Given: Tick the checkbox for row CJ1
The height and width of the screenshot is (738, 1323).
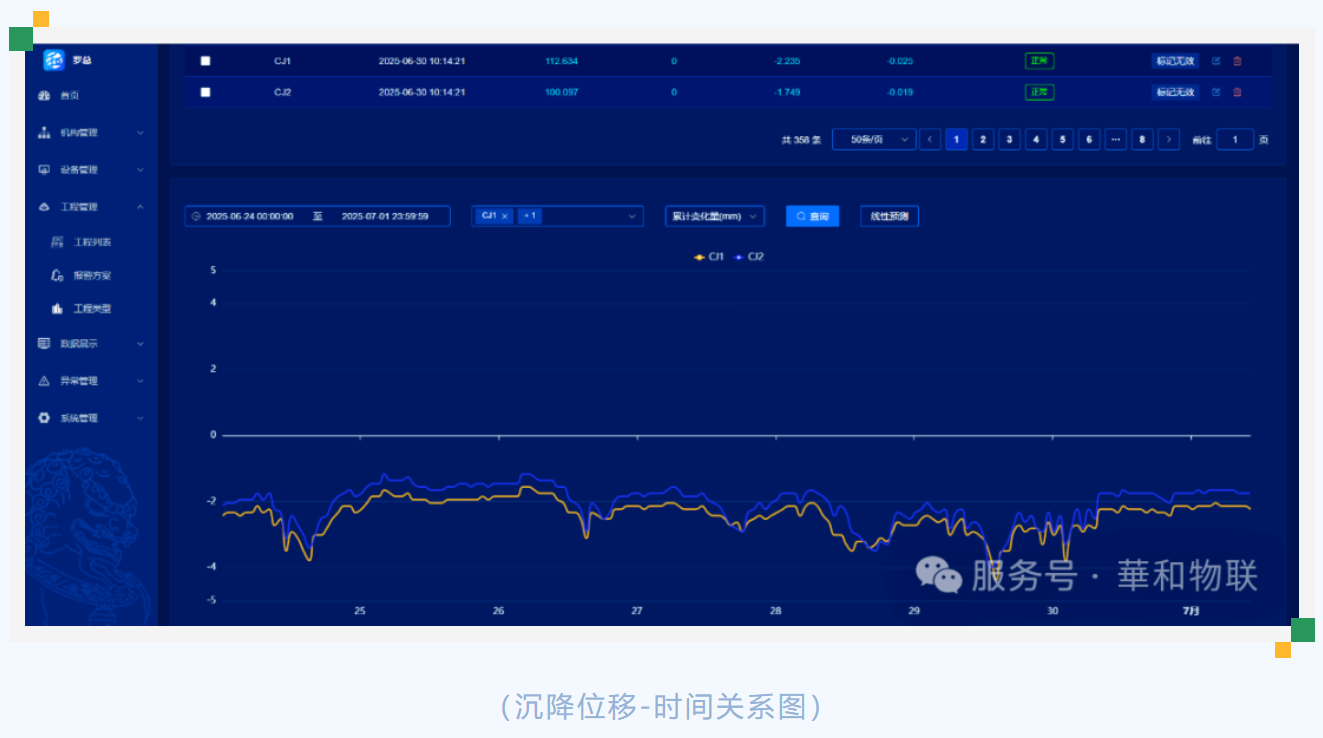Looking at the screenshot, I should pos(205,61).
